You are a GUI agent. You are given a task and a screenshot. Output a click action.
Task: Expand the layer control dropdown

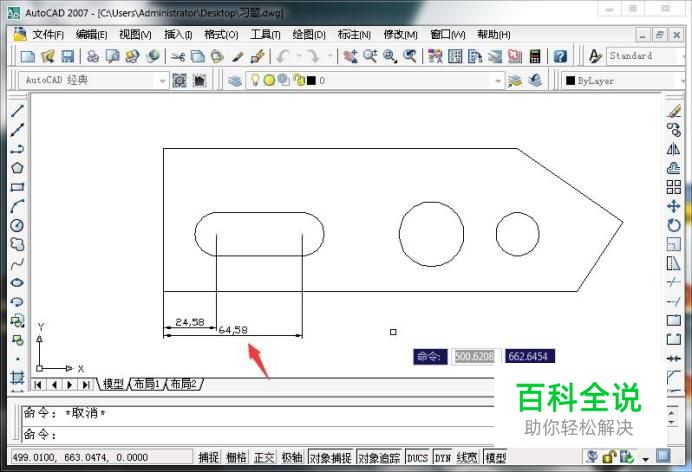tap(498, 81)
